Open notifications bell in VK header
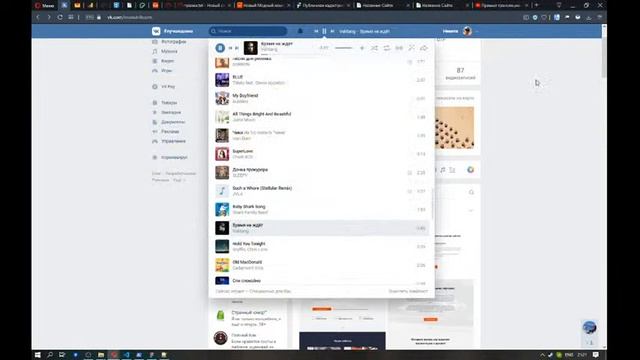Image resolution: width=640 pixels, height=360 pixels. 300,31
